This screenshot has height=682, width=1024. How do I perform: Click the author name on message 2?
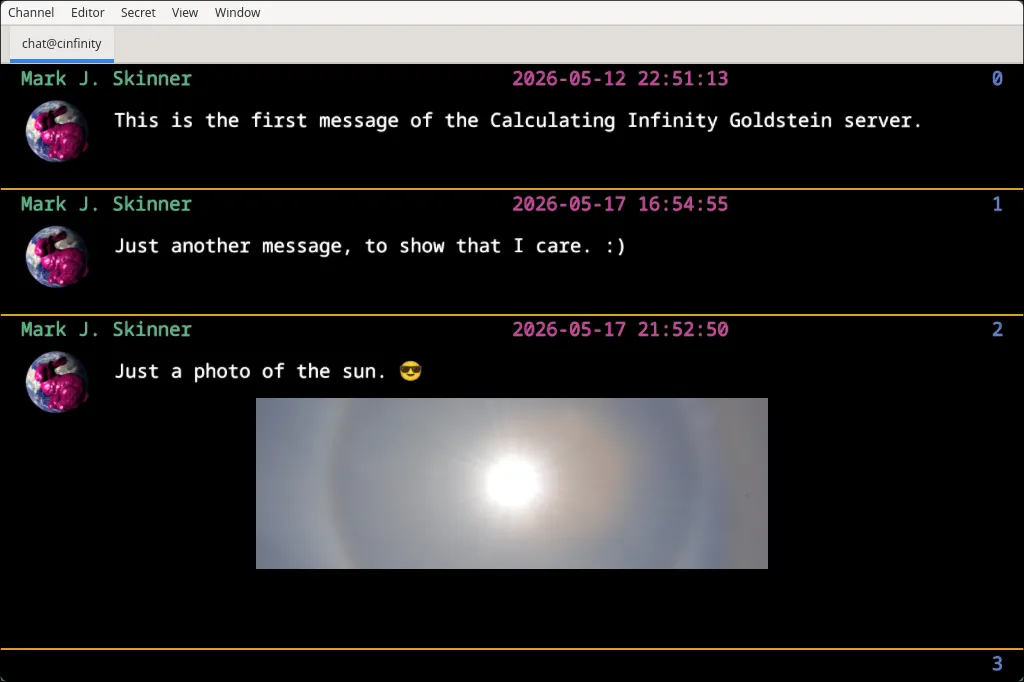point(106,329)
